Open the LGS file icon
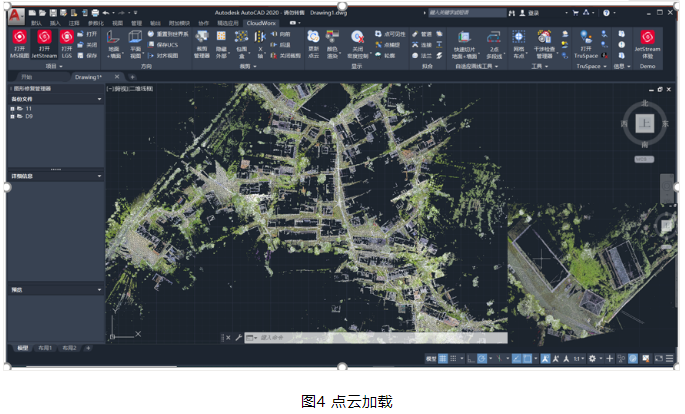 67,42
